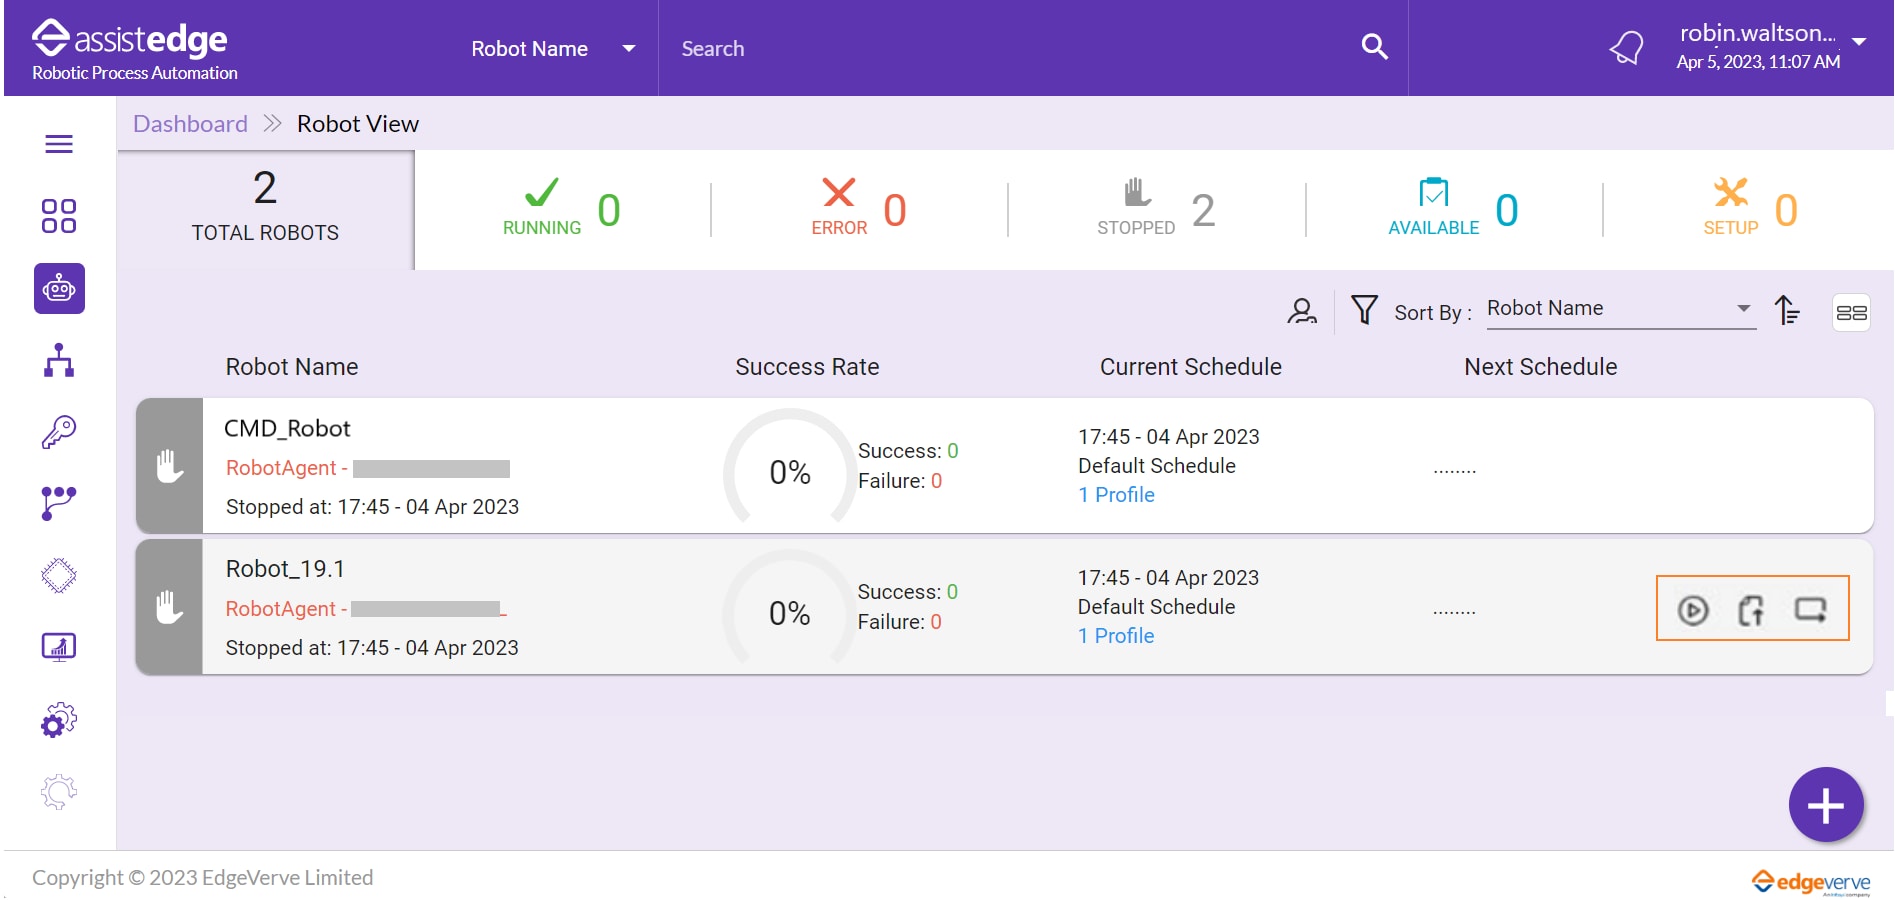Image resolution: width=1895 pixels, height=900 pixels.
Task: Click the search magnifier icon
Action: pyautogui.click(x=1375, y=46)
